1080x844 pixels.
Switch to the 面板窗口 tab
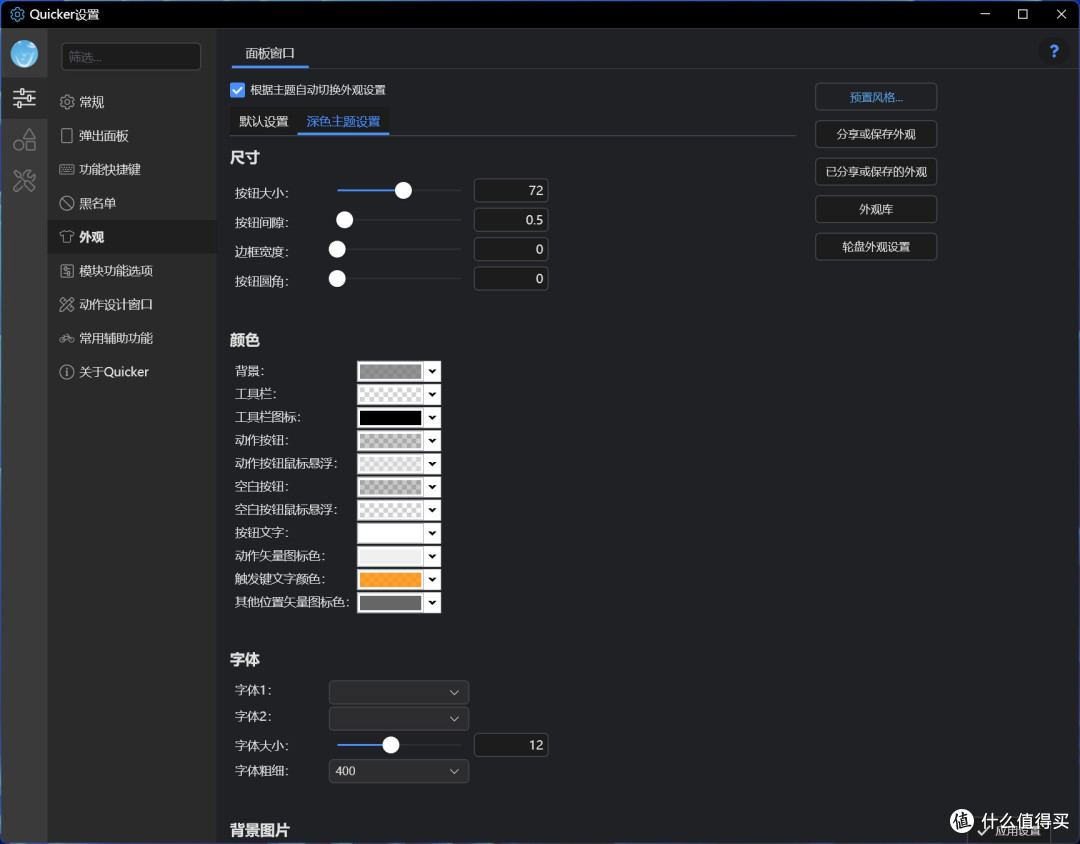tap(270, 53)
